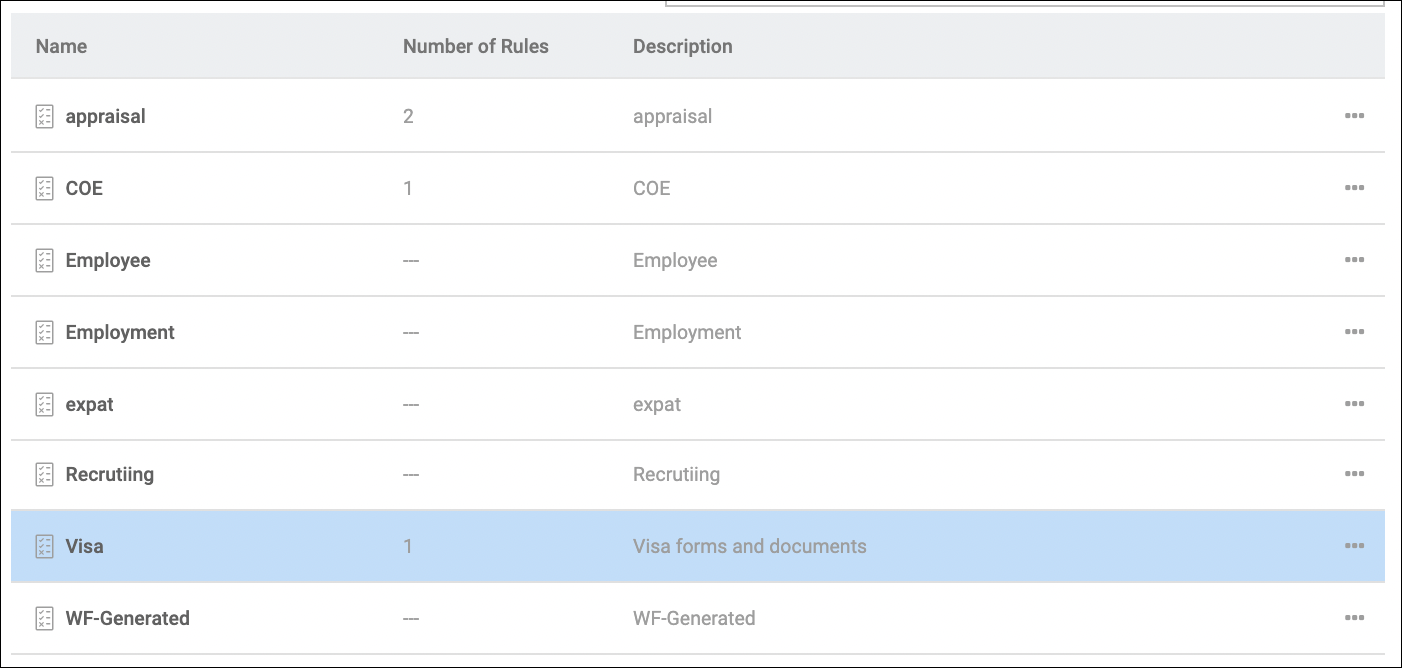This screenshot has height=668, width=1402.
Task: Select the Visa forms and documents description
Action: coord(749,546)
